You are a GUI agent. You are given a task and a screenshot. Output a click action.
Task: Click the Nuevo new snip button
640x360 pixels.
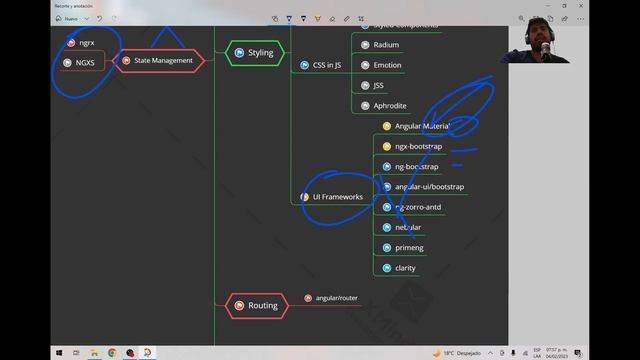point(67,19)
